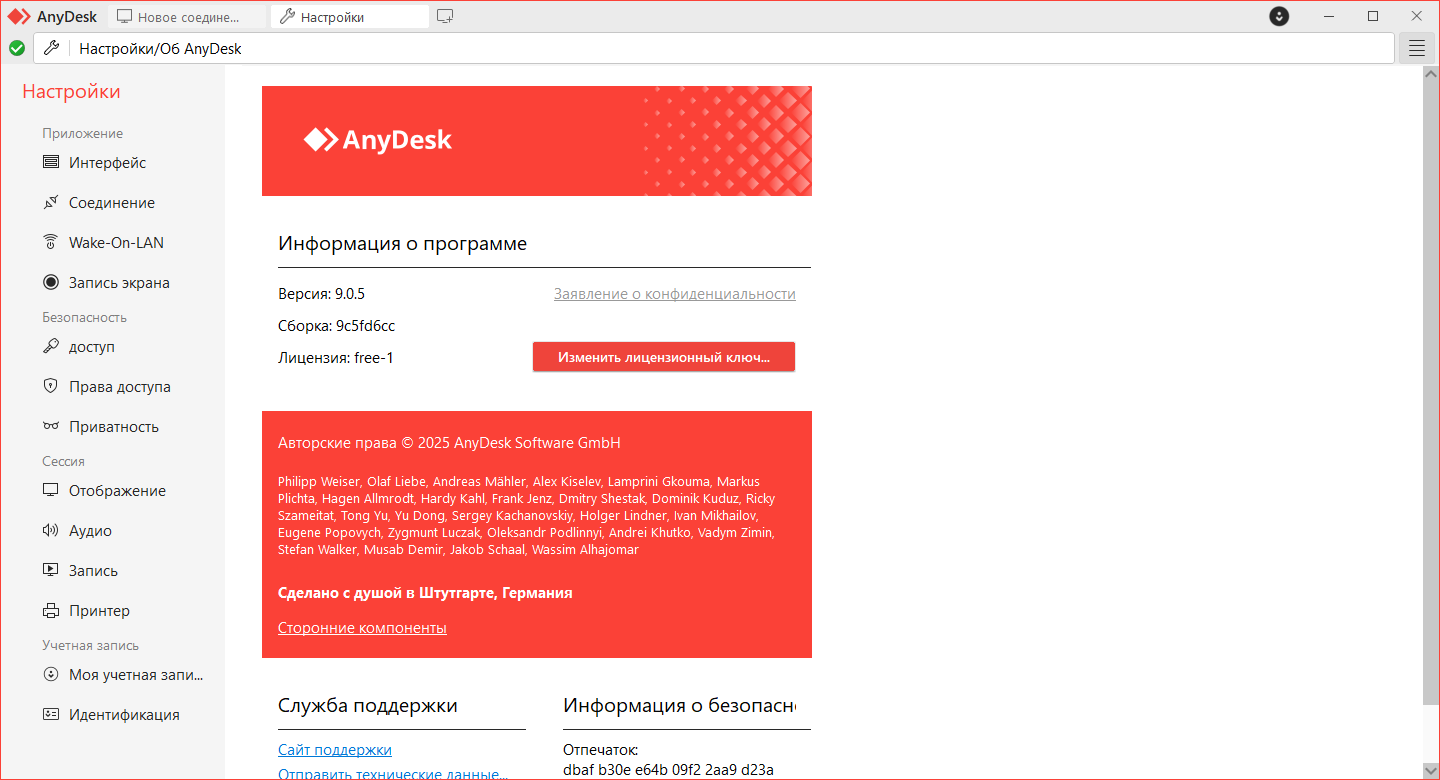This screenshot has height=780, width=1440.
Task: Click the доступ key icon
Action: [x=51, y=347]
